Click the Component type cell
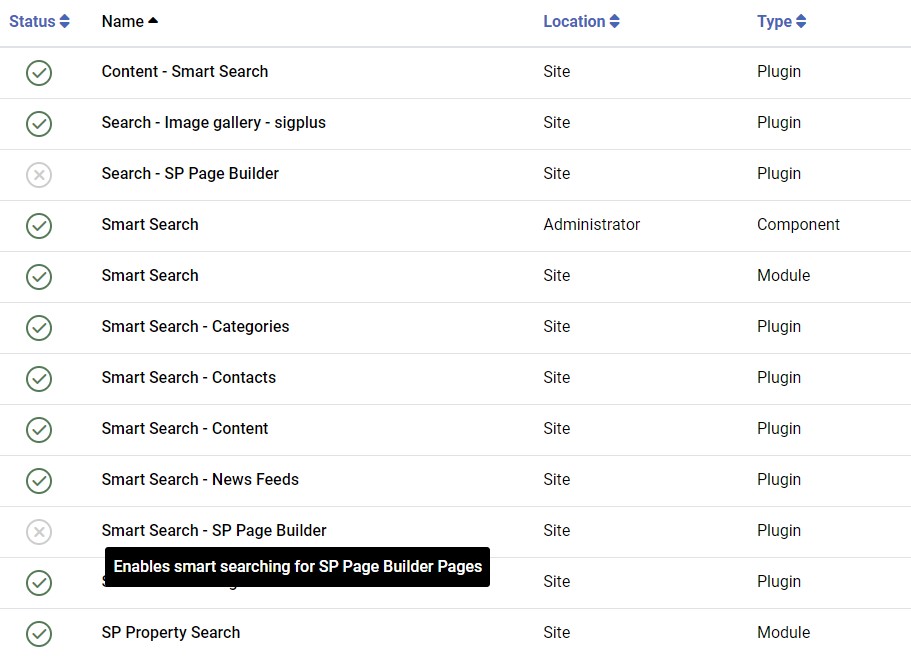The height and width of the screenshot is (659, 911). point(798,225)
